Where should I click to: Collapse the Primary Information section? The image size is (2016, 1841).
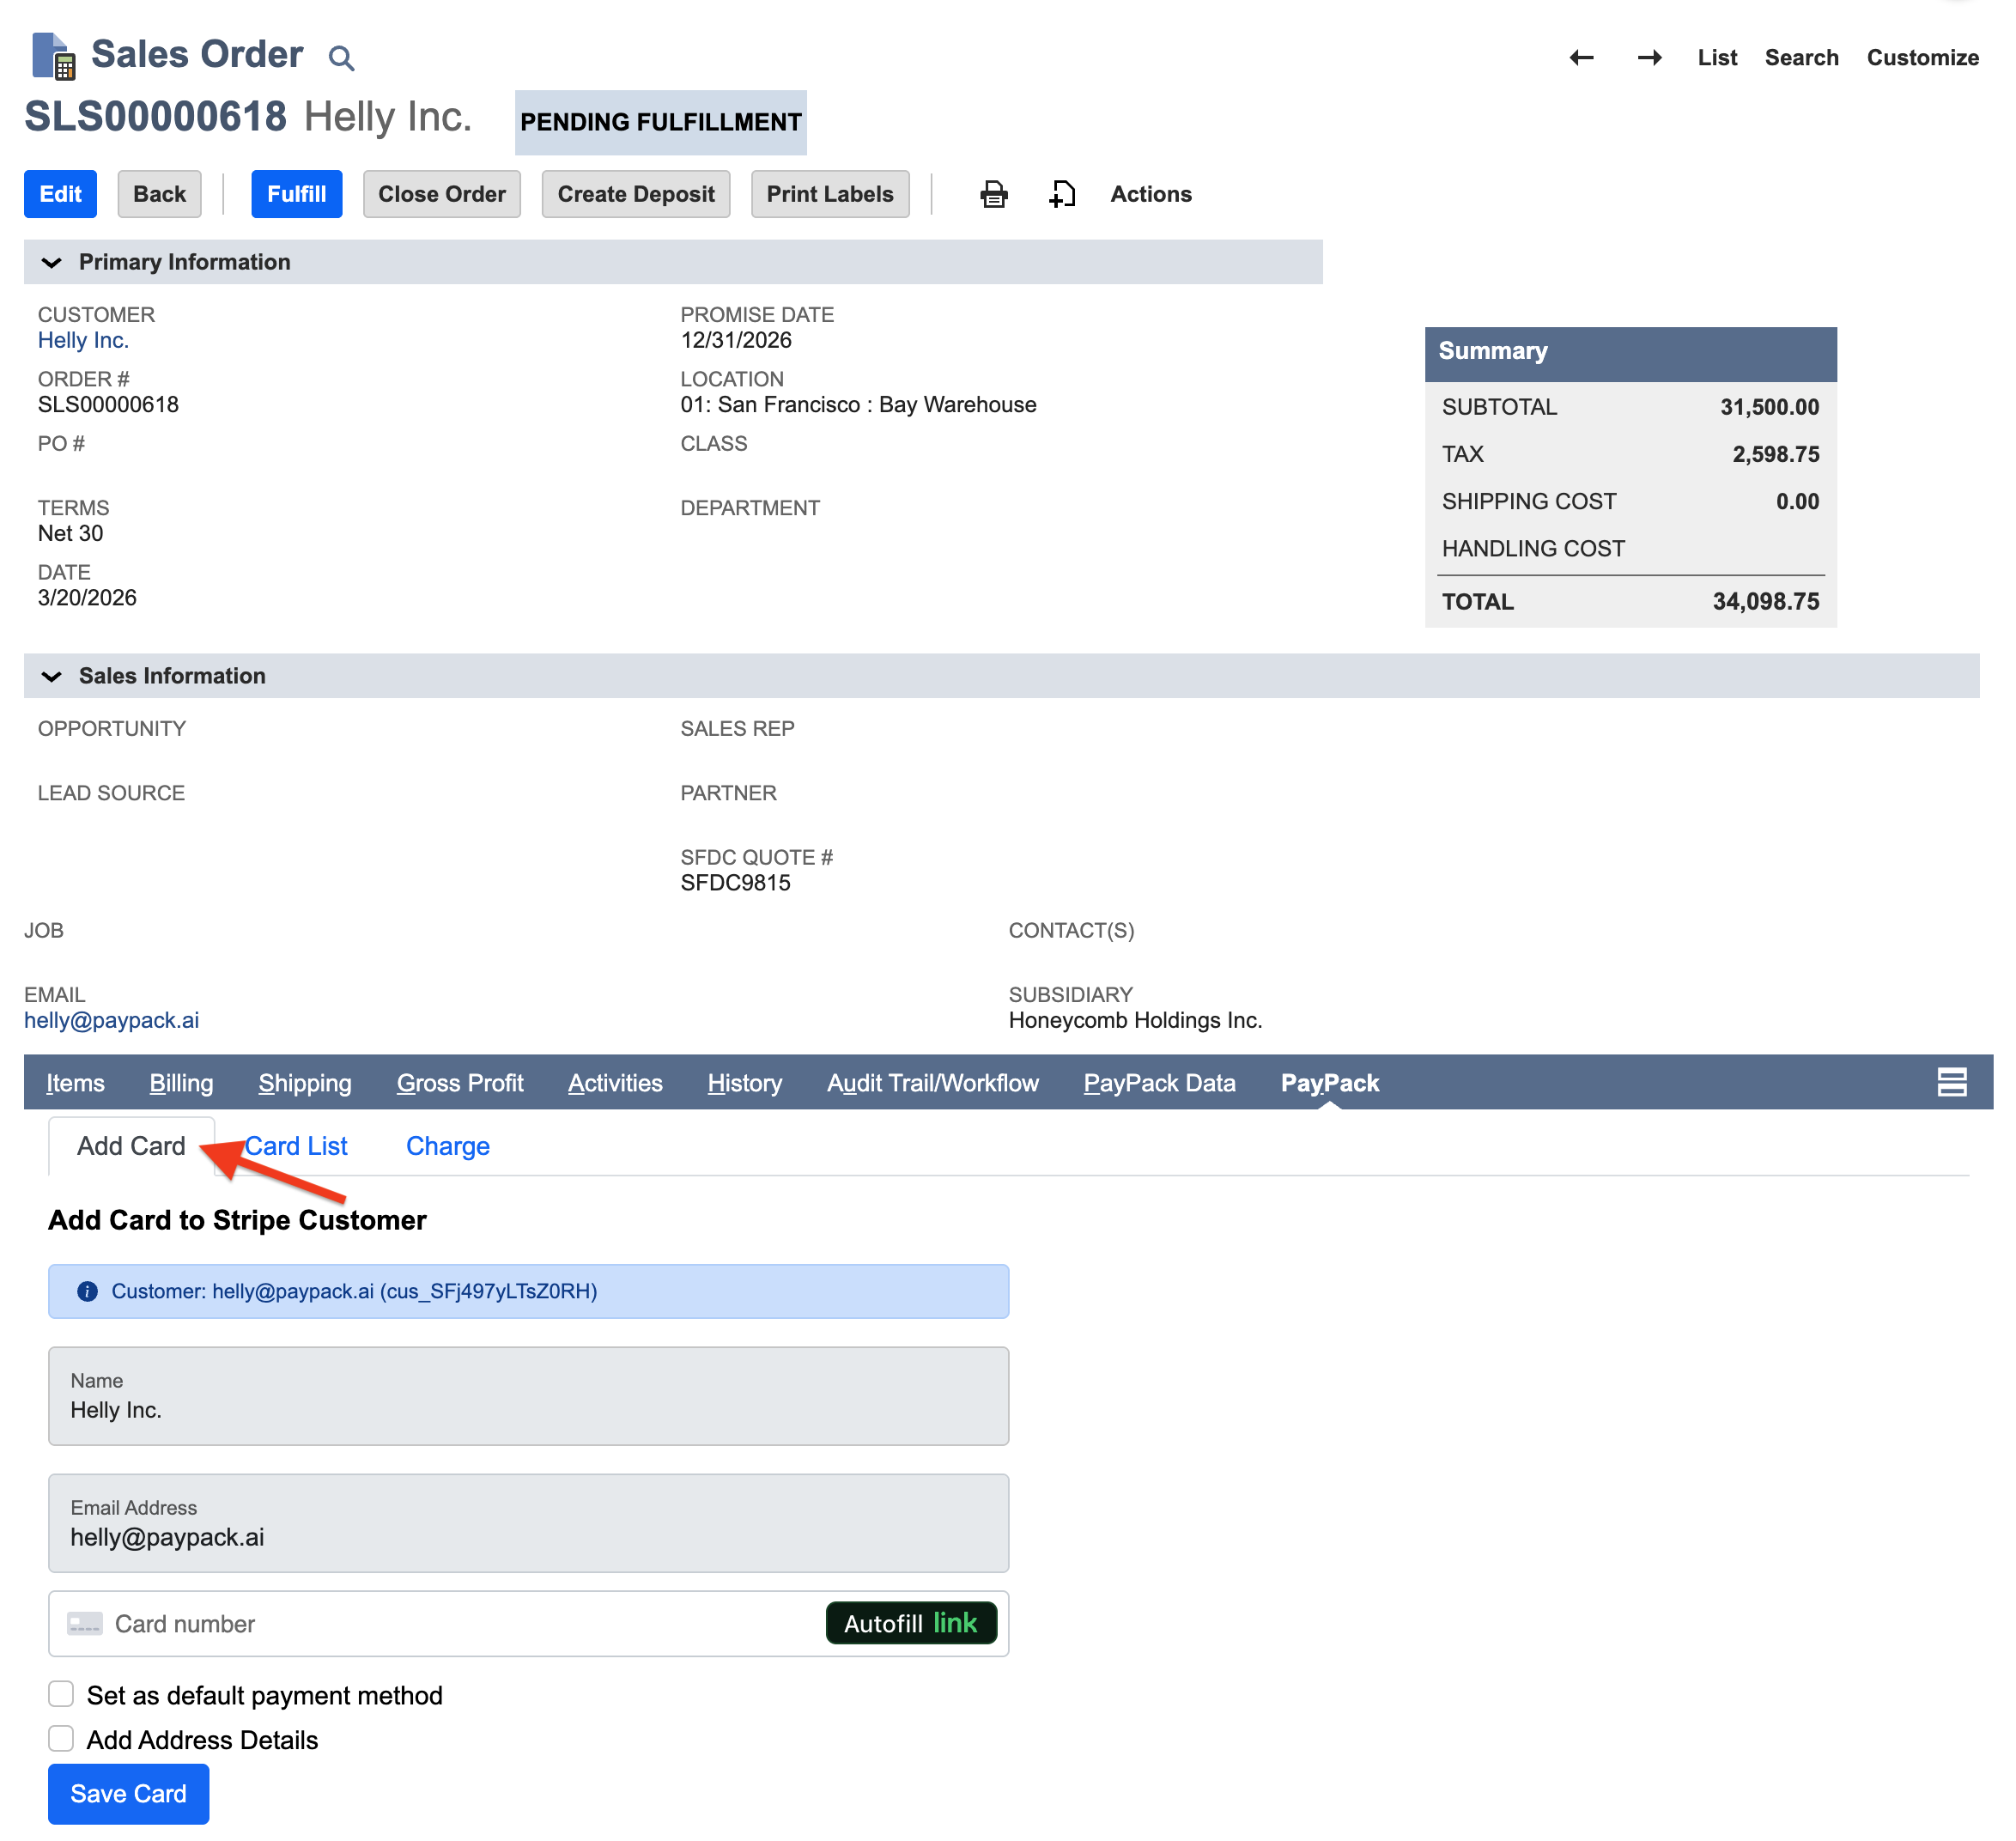pyautogui.click(x=52, y=262)
